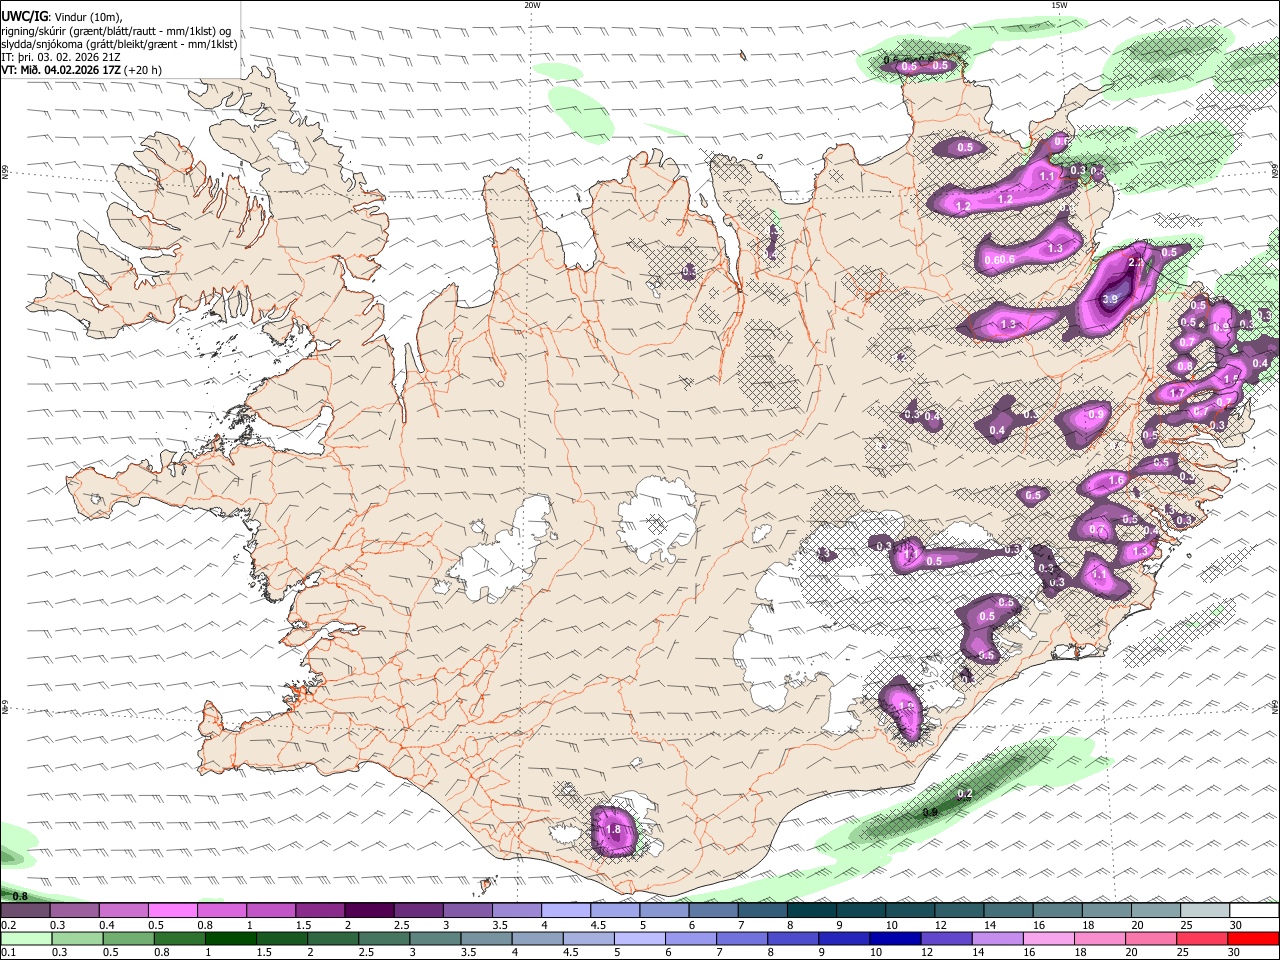Select the darkest green 1 swatch in lower legend row

pos(230,938)
